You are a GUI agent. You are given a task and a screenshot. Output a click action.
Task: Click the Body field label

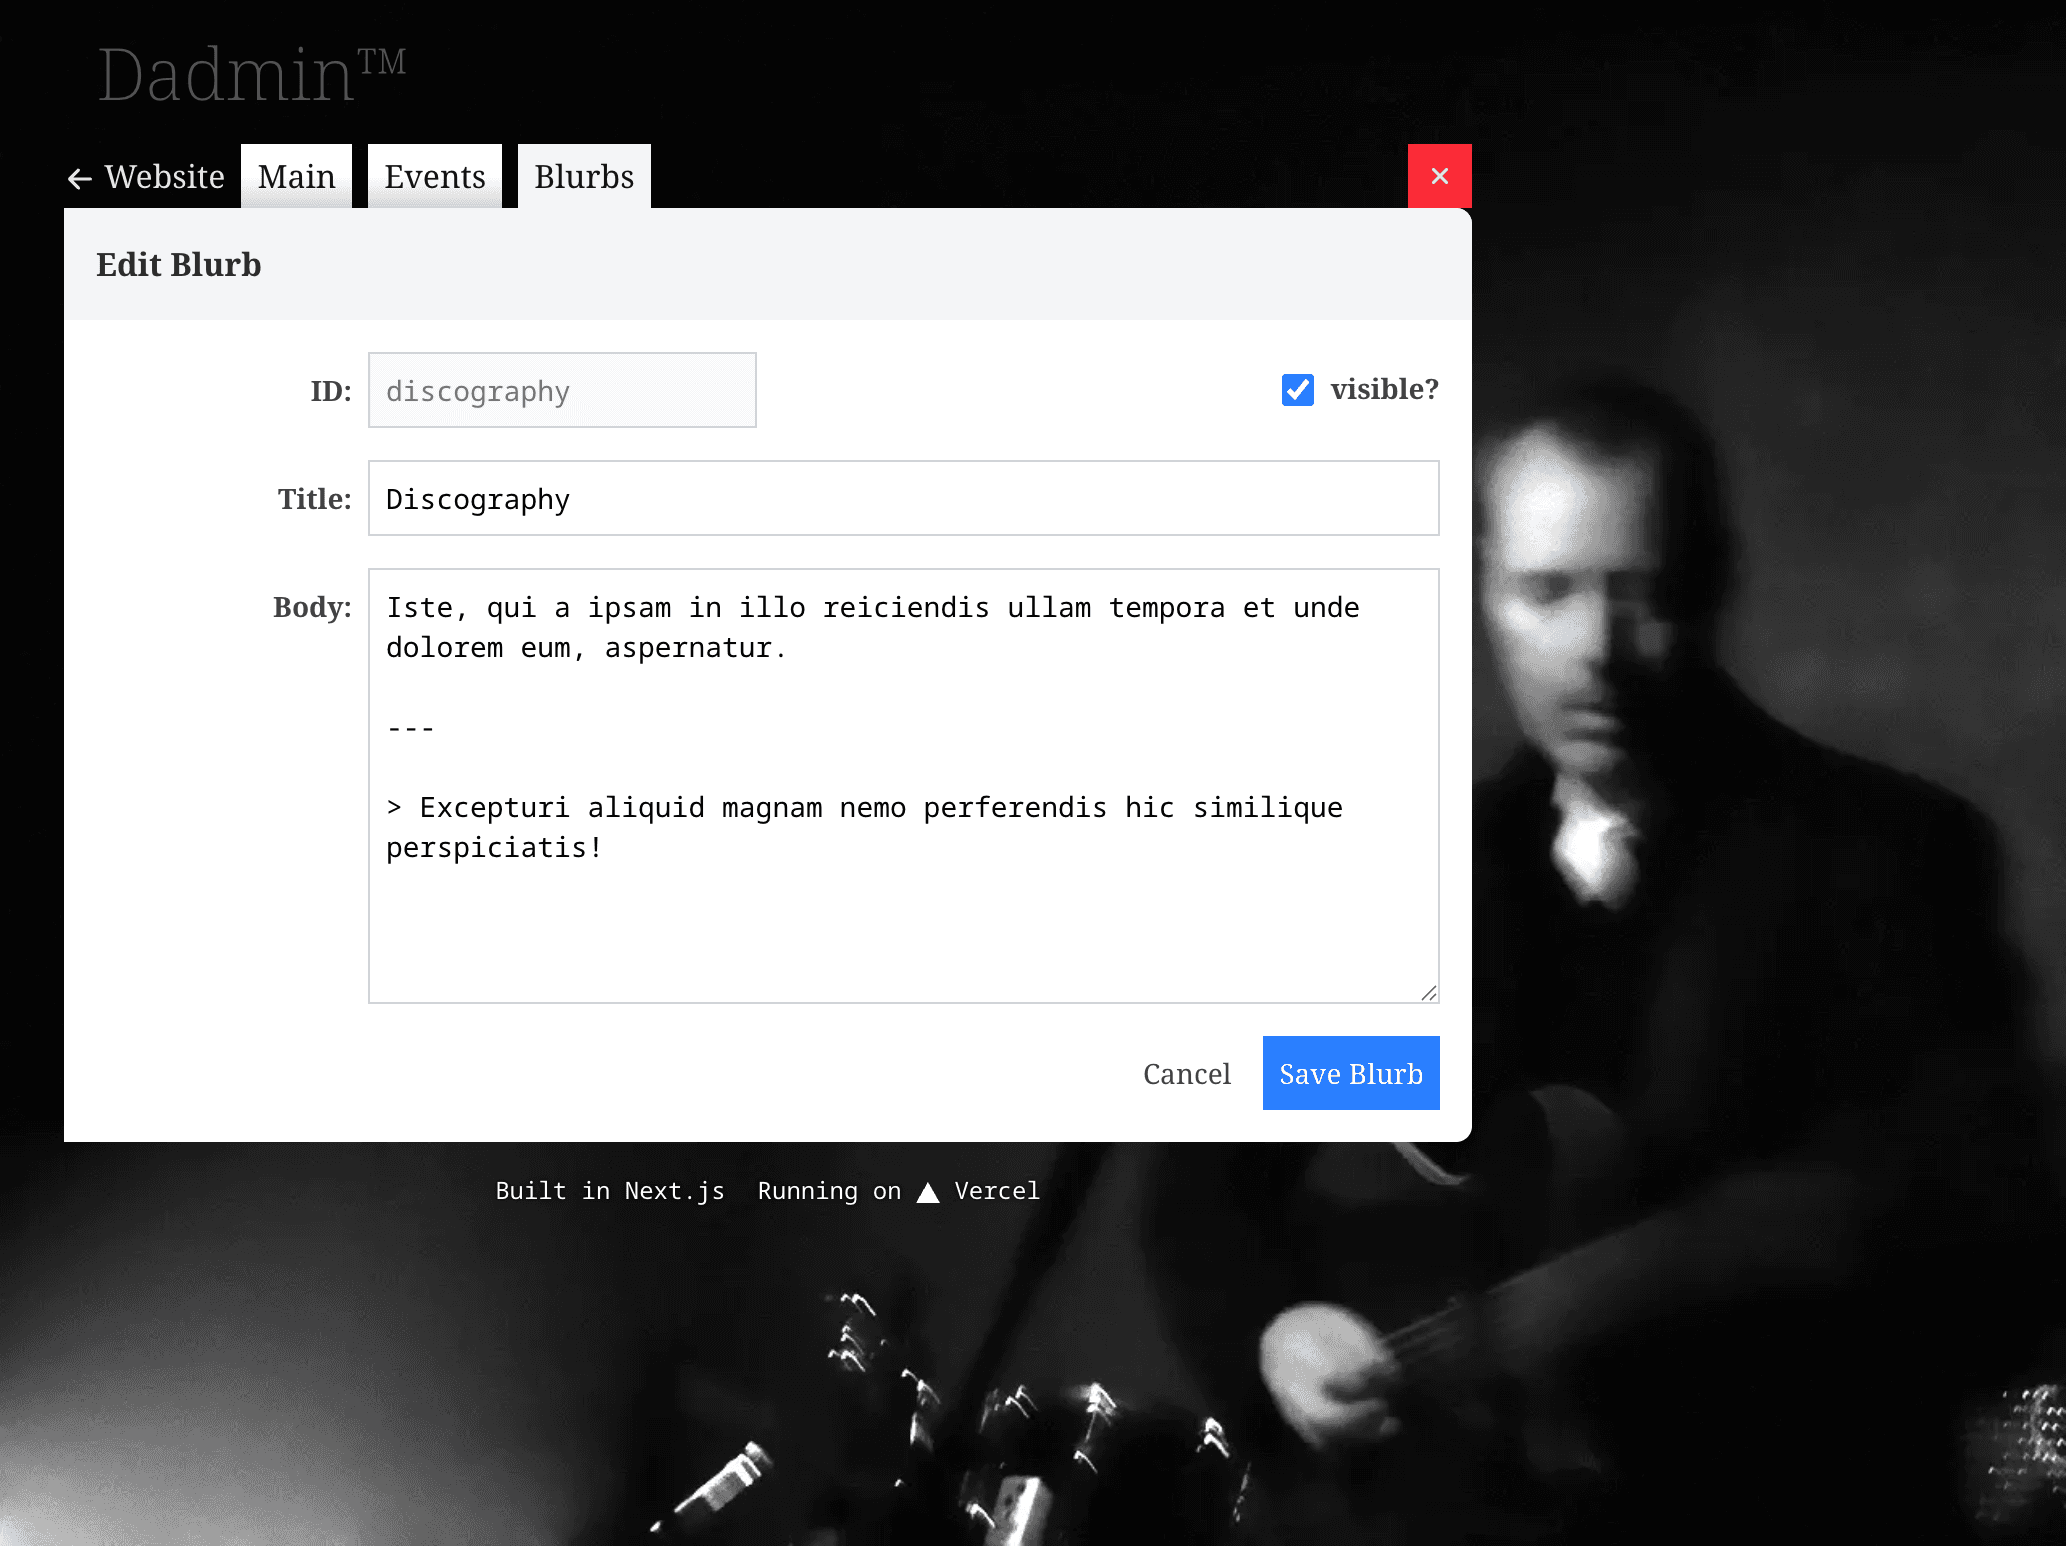coord(312,607)
